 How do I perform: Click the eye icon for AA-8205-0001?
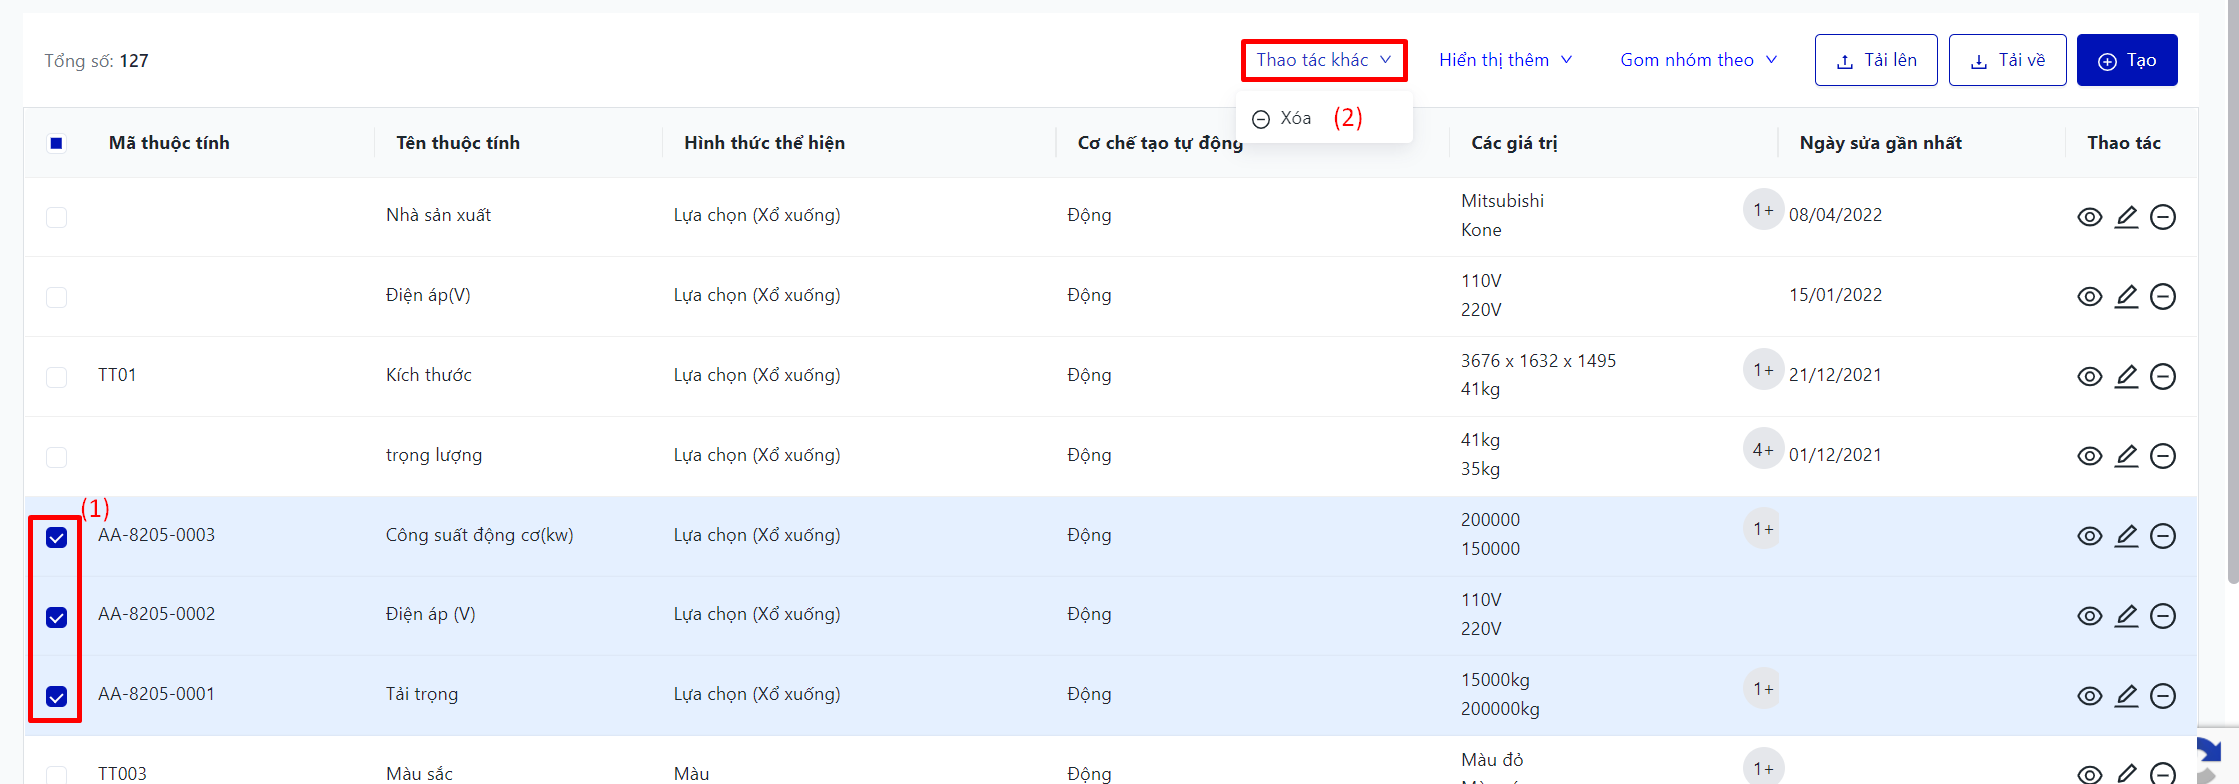[2089, 696]
